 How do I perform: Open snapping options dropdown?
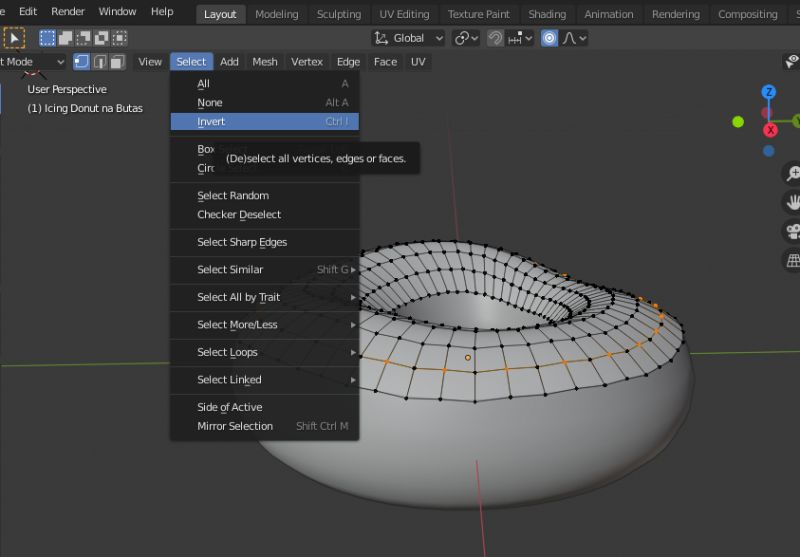click(520, 38)
